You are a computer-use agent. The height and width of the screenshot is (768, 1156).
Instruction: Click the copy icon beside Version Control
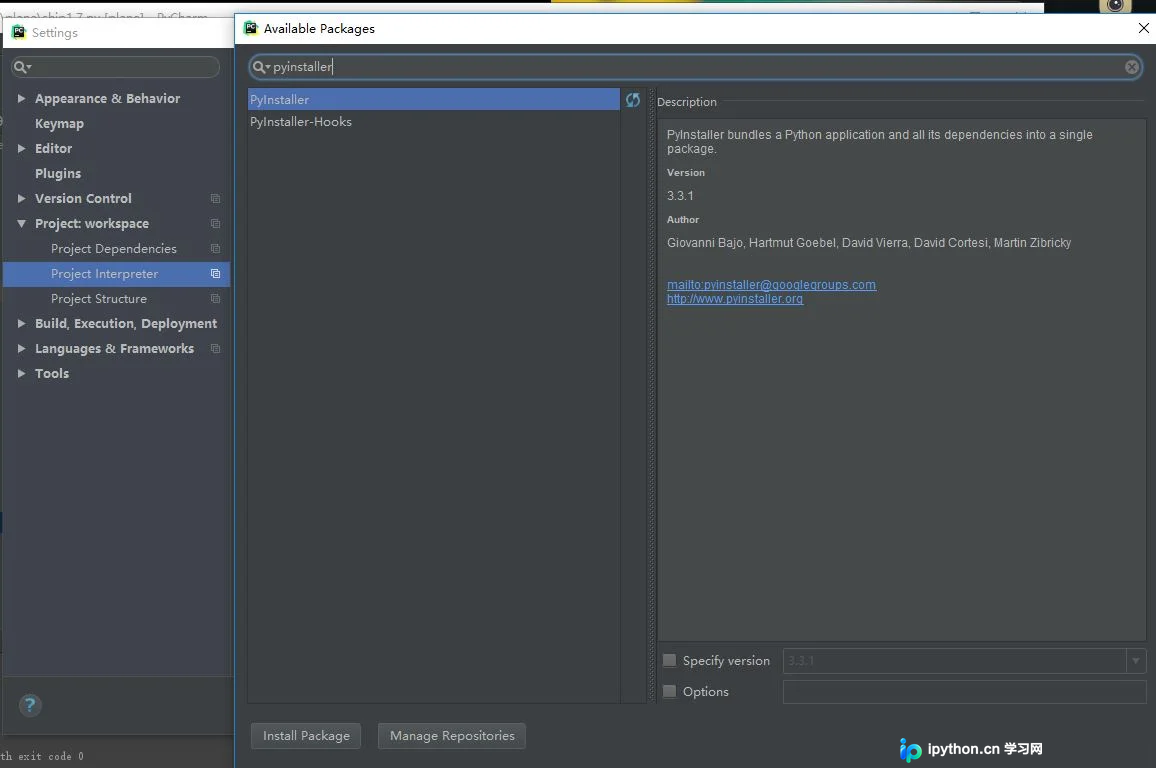215,198
